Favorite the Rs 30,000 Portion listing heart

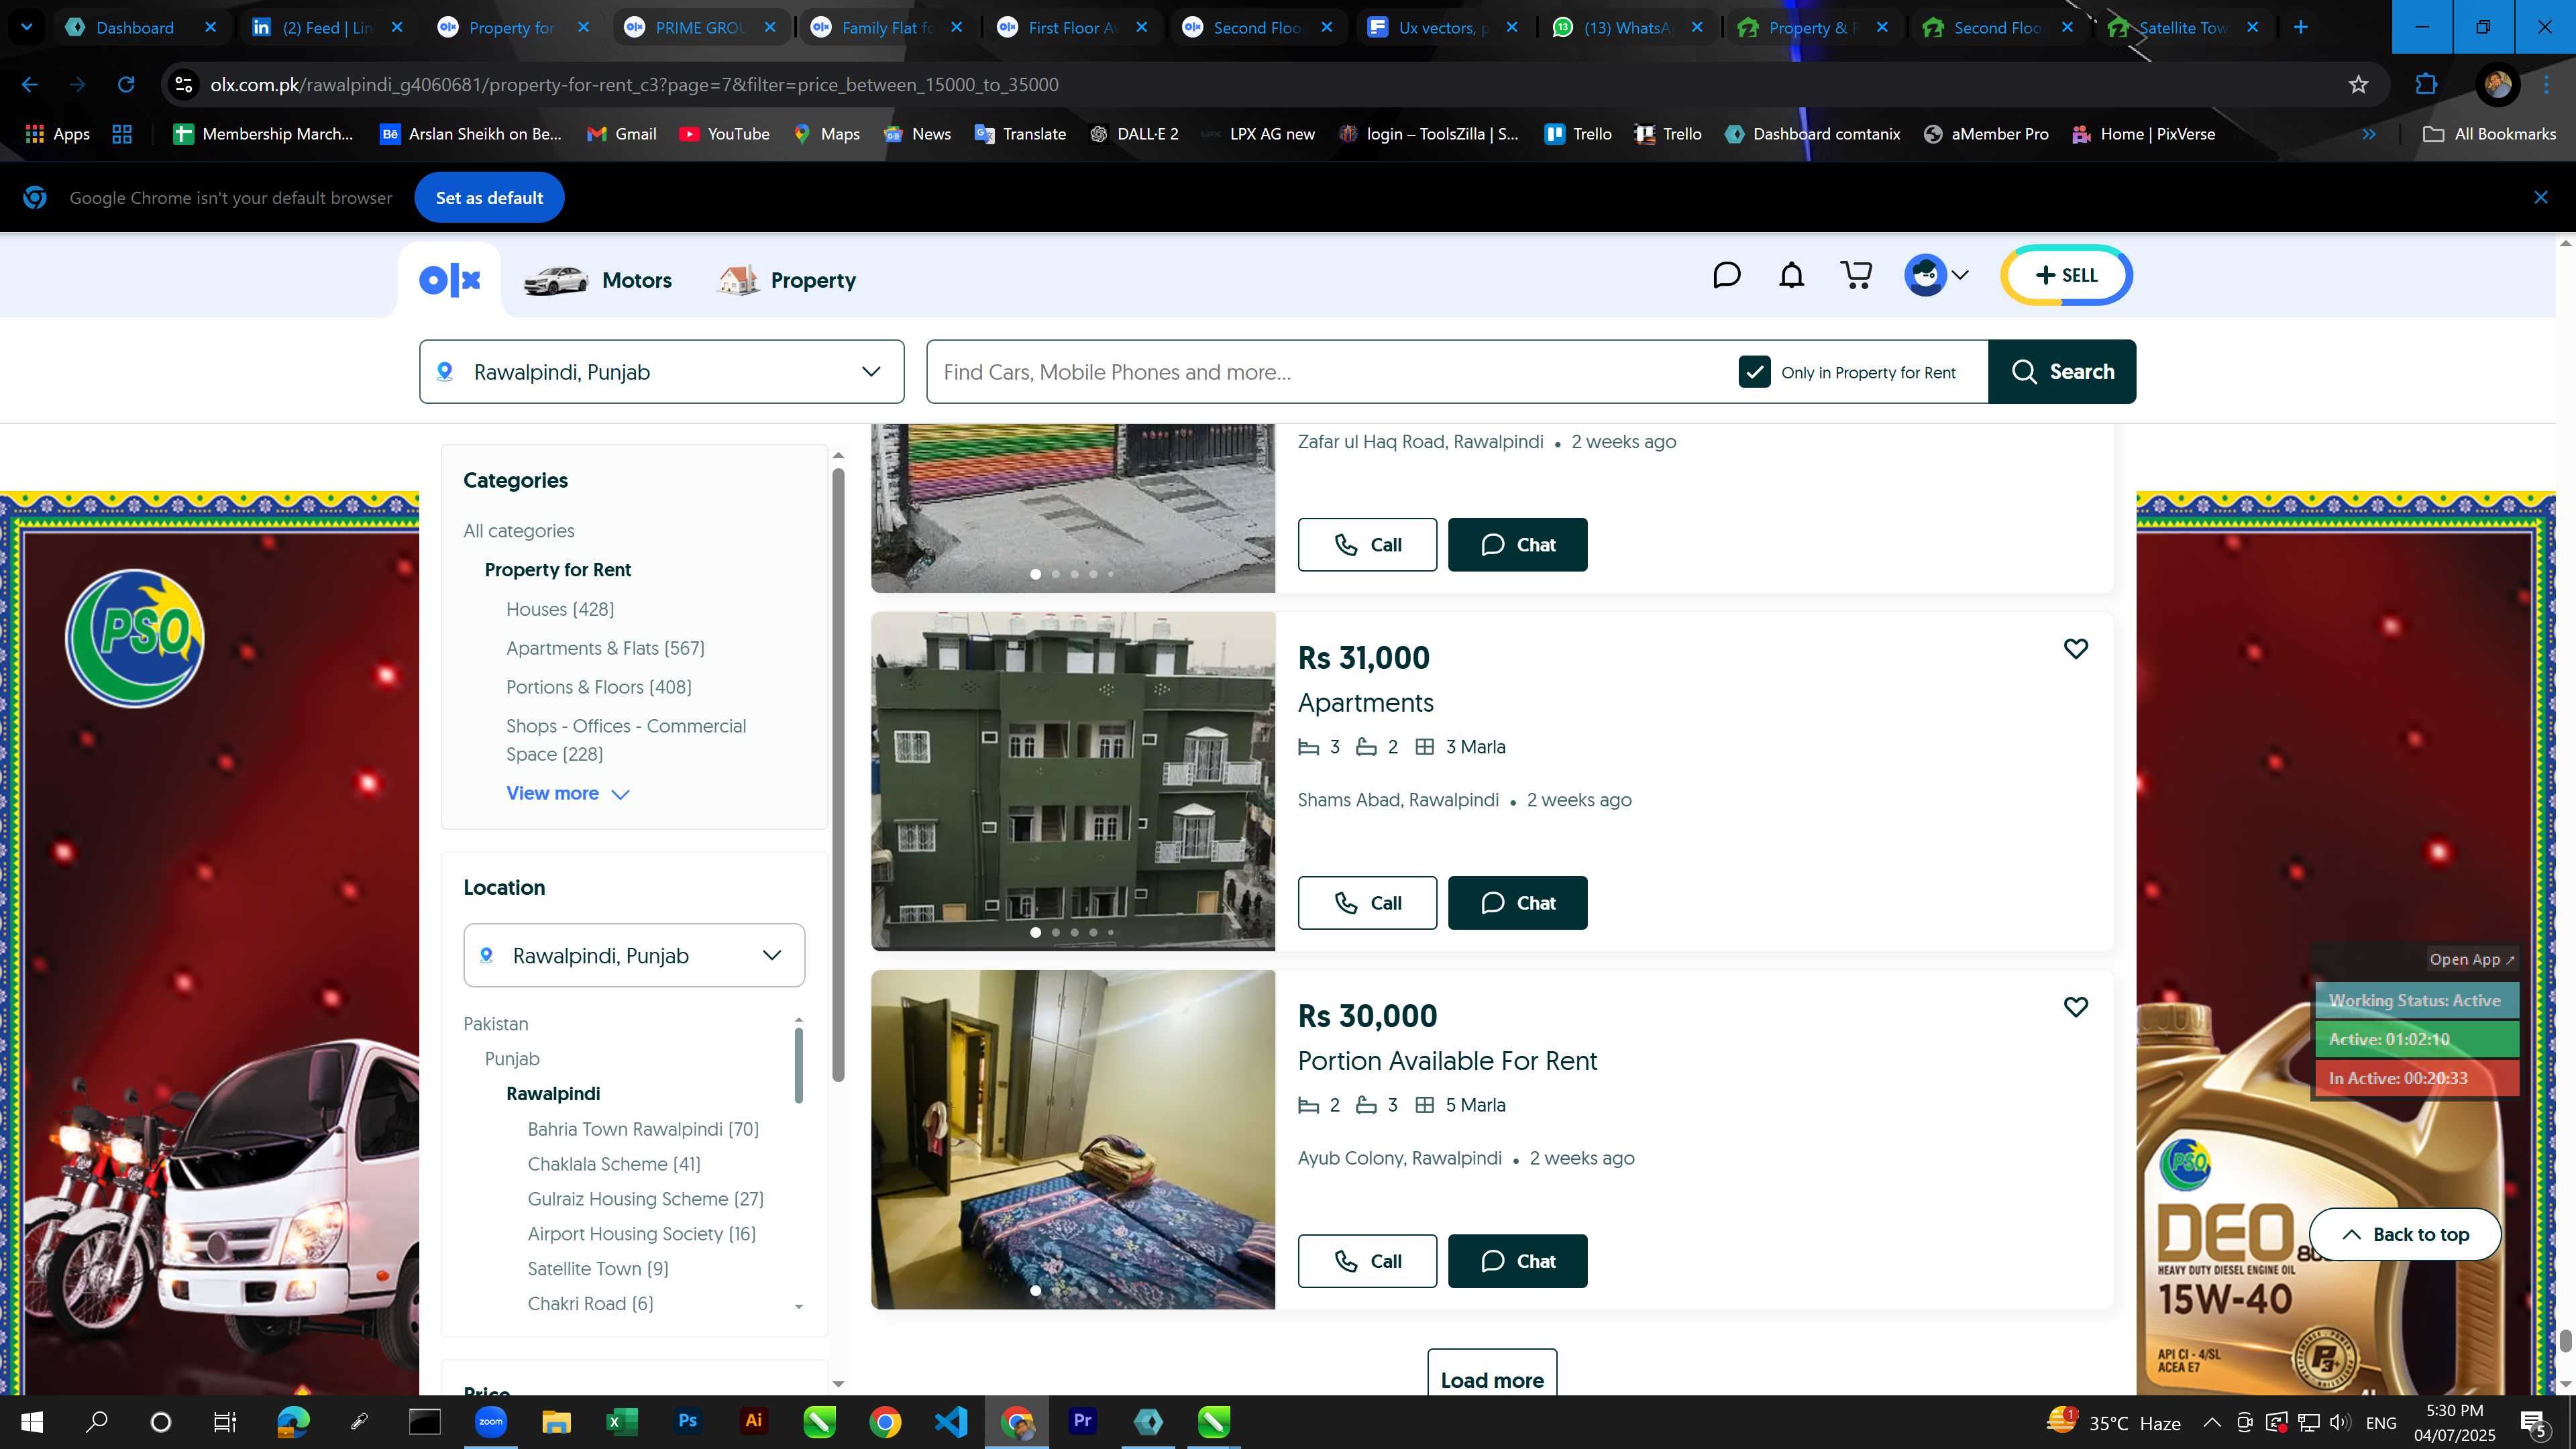tap(2075, 1006)
